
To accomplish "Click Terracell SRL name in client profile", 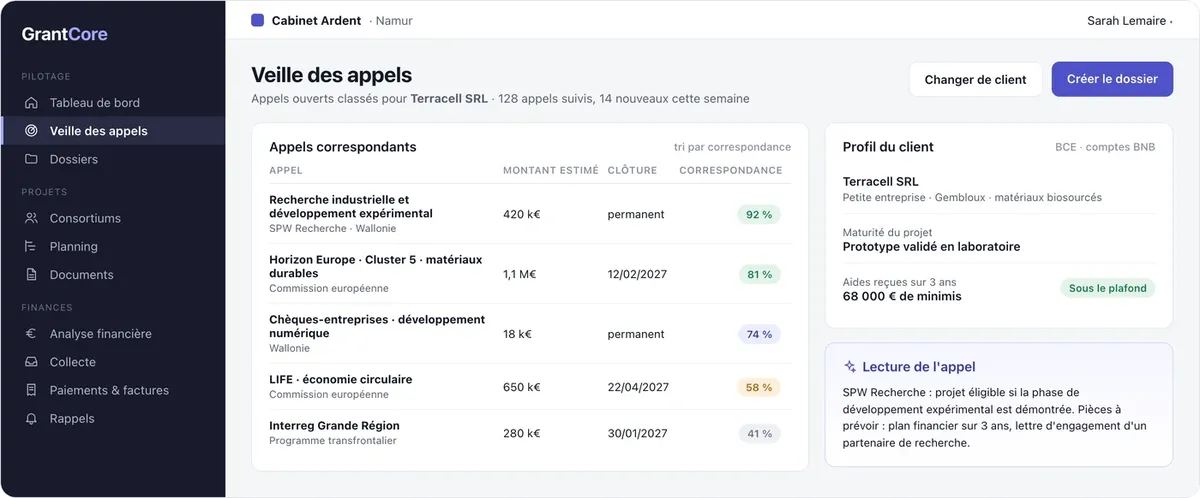I will click(x=881, y=182).
